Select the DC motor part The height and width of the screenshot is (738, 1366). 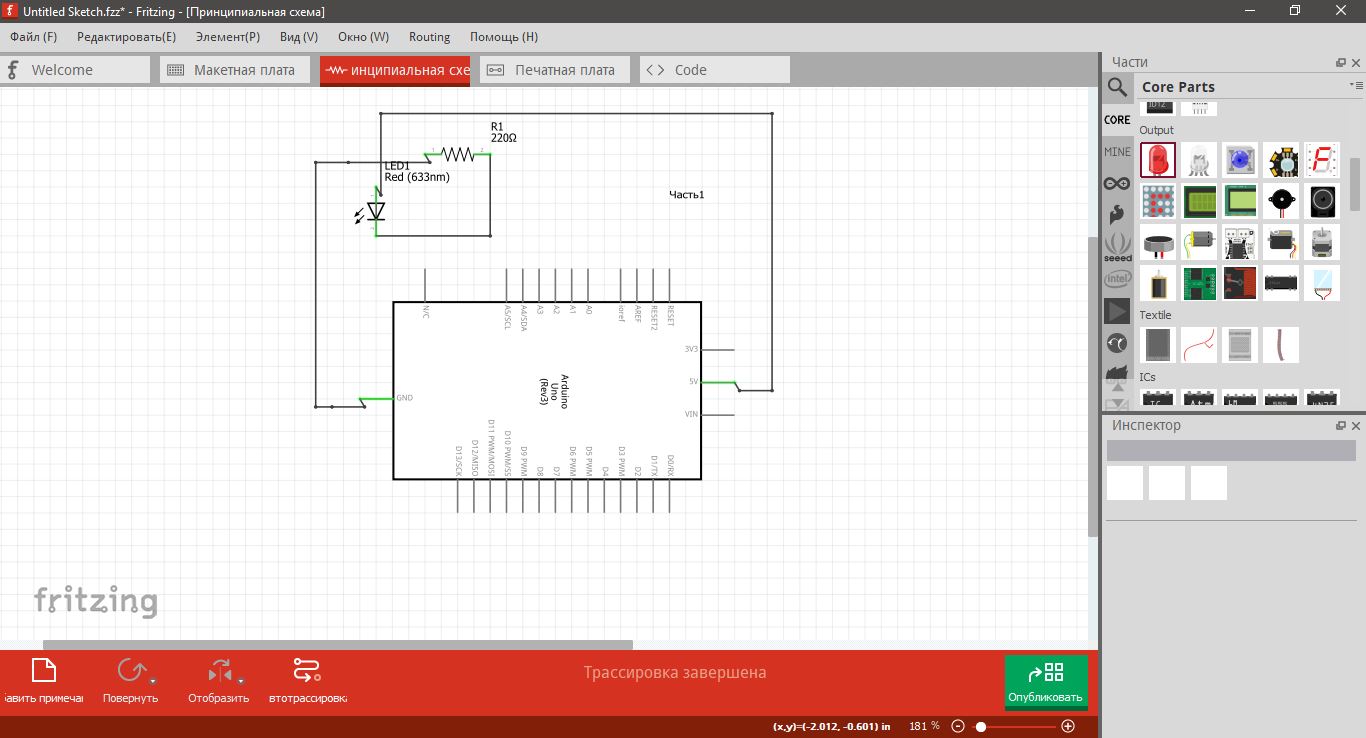click(1199, 242)
